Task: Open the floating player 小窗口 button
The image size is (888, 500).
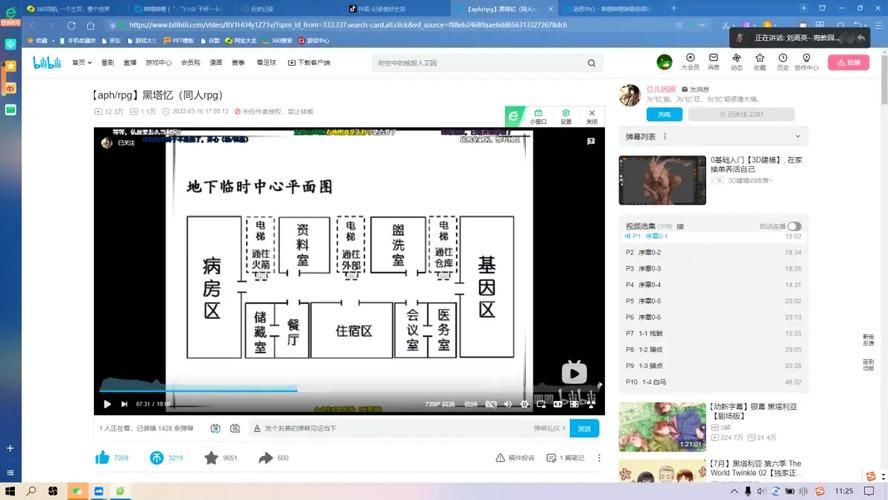Action: [x=538, y=116]
